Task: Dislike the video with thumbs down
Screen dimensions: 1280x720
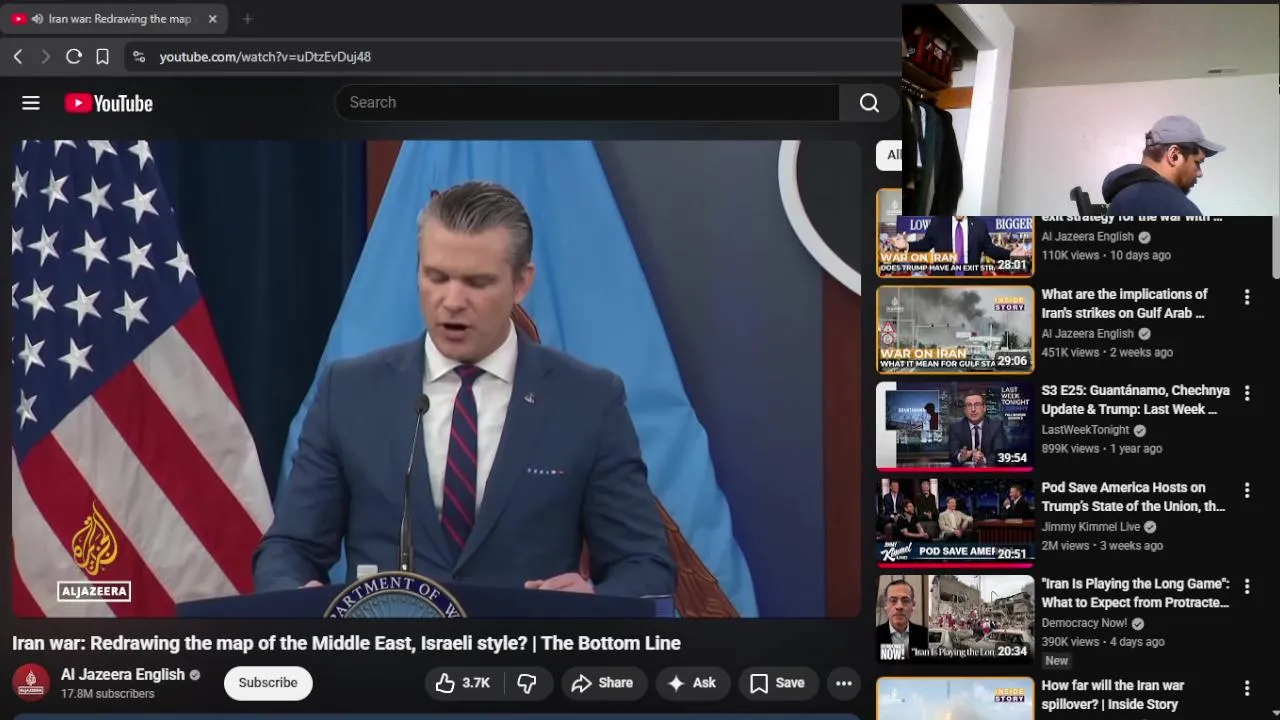Action: tap(527, 683)
